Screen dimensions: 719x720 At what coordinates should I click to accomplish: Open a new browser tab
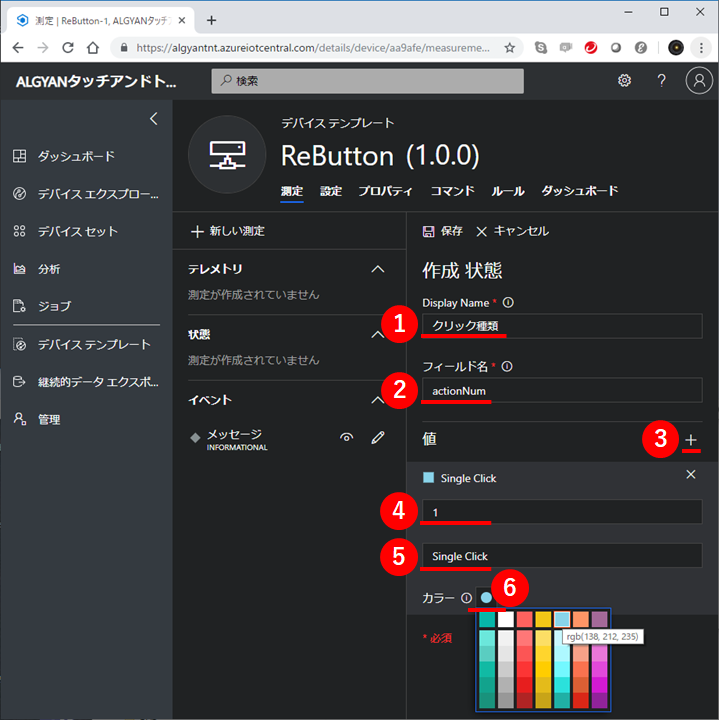[211, 20]
